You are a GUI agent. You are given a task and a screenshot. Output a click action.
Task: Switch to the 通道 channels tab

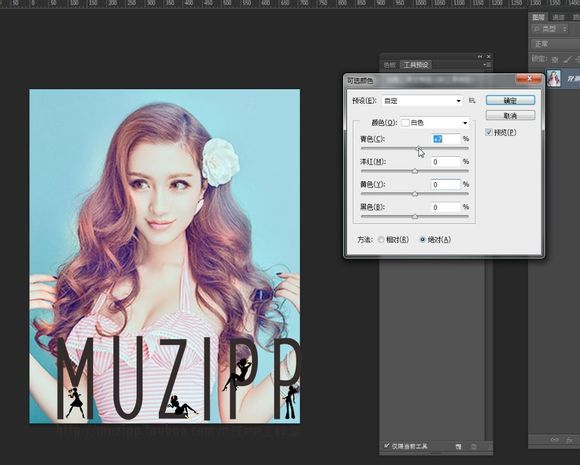coord(558,17)
